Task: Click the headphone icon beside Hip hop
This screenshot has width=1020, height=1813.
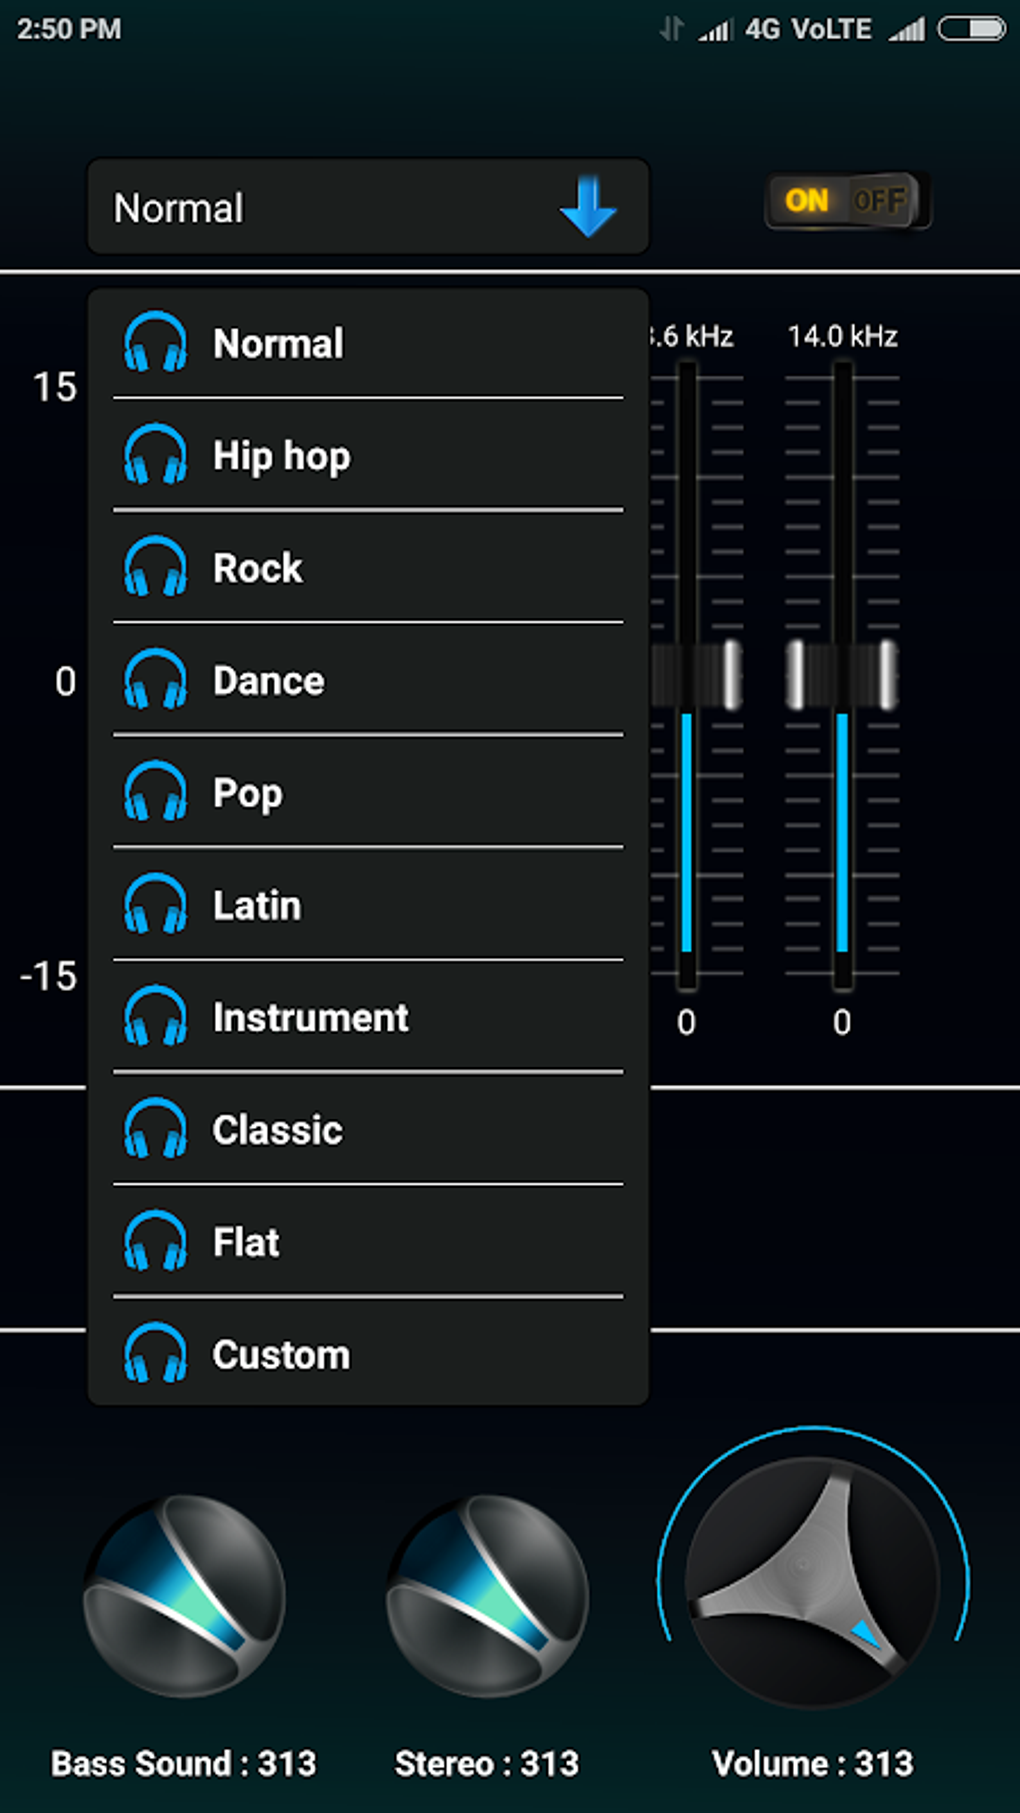Action: pyautogui.click(x=155, y=455)
